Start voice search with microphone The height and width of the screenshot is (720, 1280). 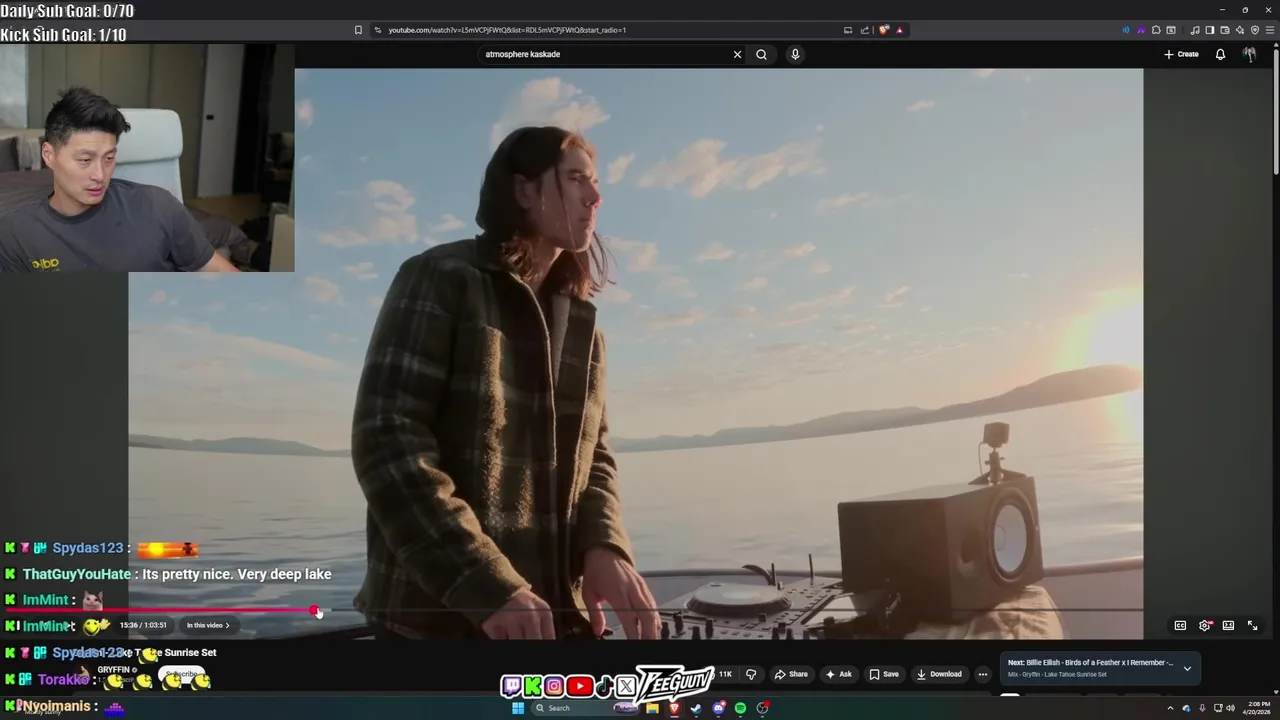[x=795, y=54]
